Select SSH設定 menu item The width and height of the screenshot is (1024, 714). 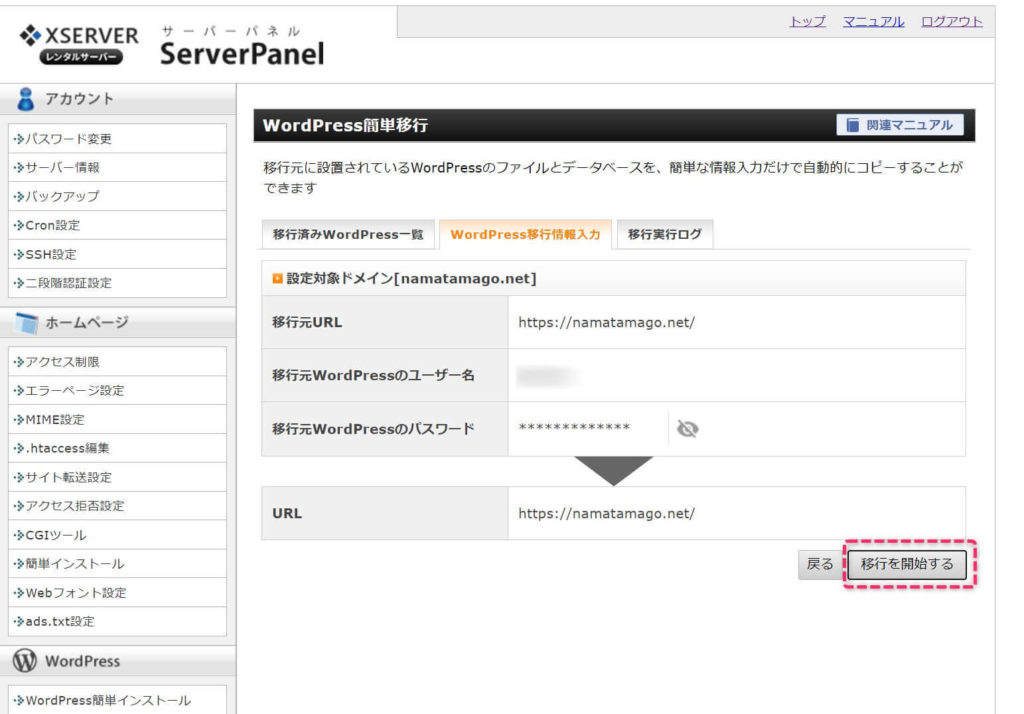tap(118, 254)
